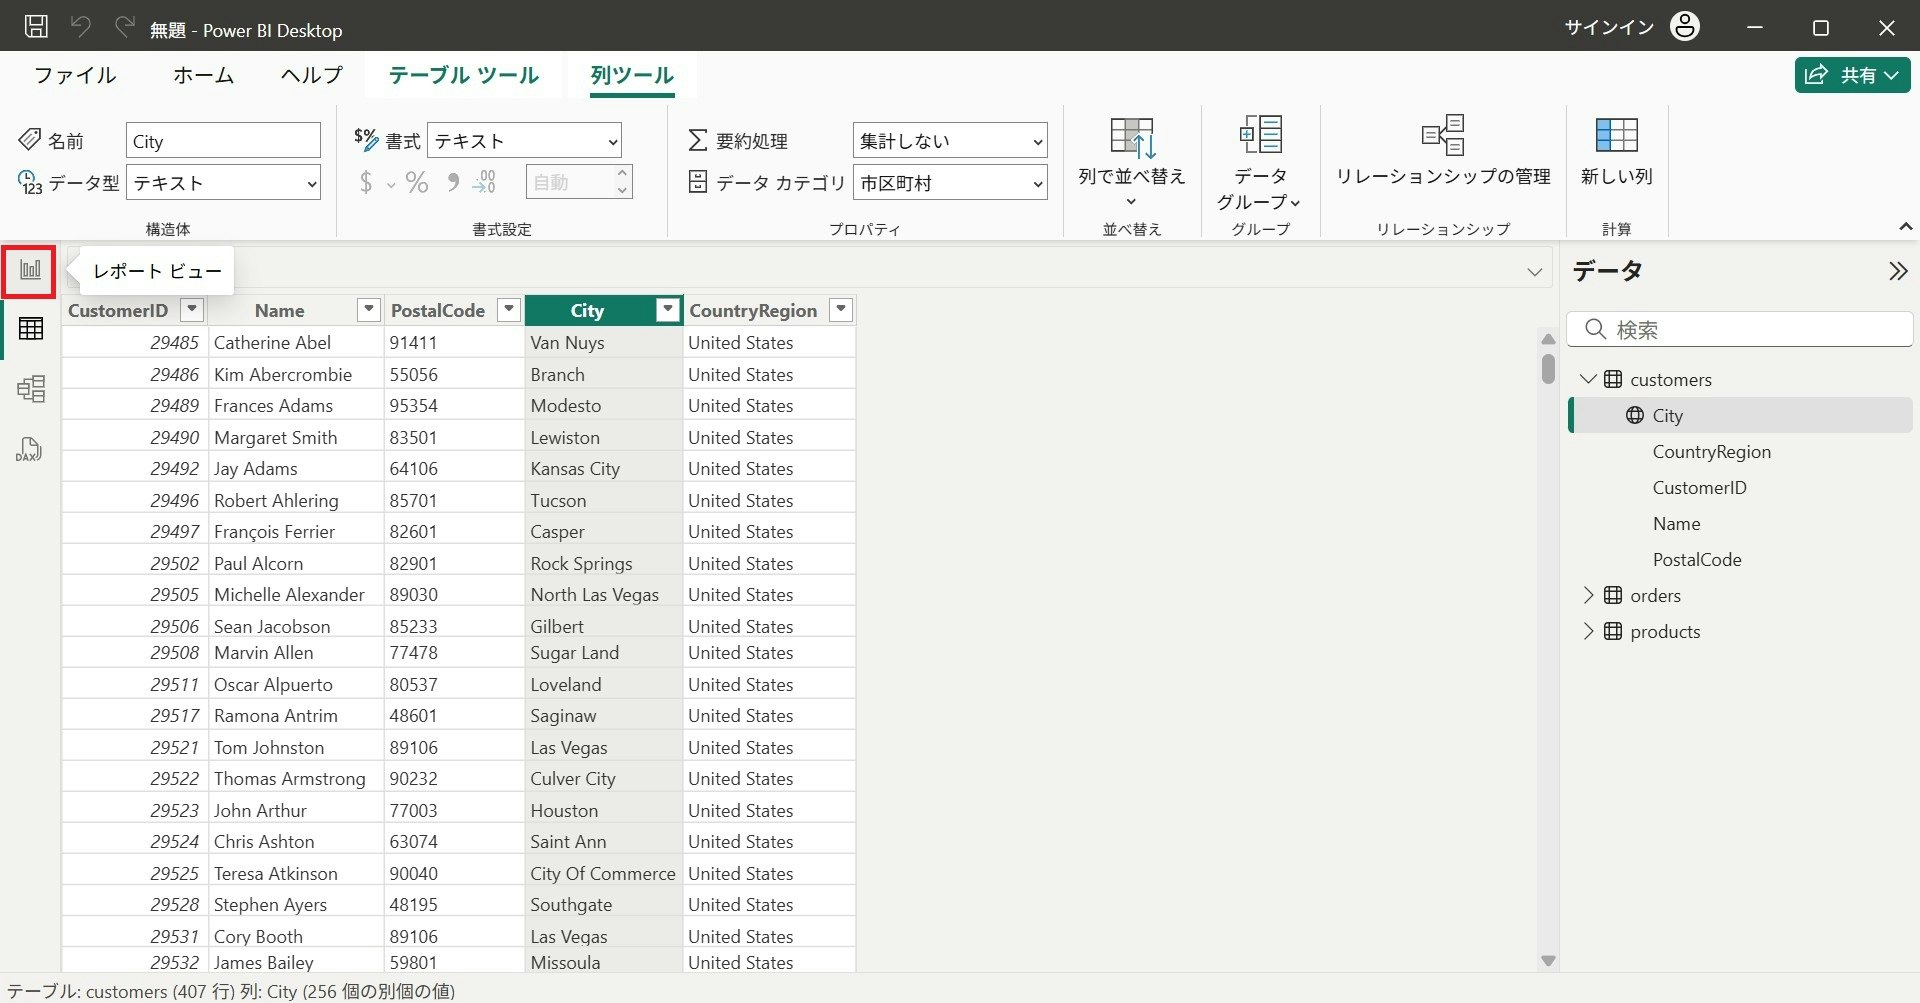Open the CustomerID column filter dropdown
The height and width of the screenshot is (1003, 1920).
pyautogui.click(x=192, y=310)
